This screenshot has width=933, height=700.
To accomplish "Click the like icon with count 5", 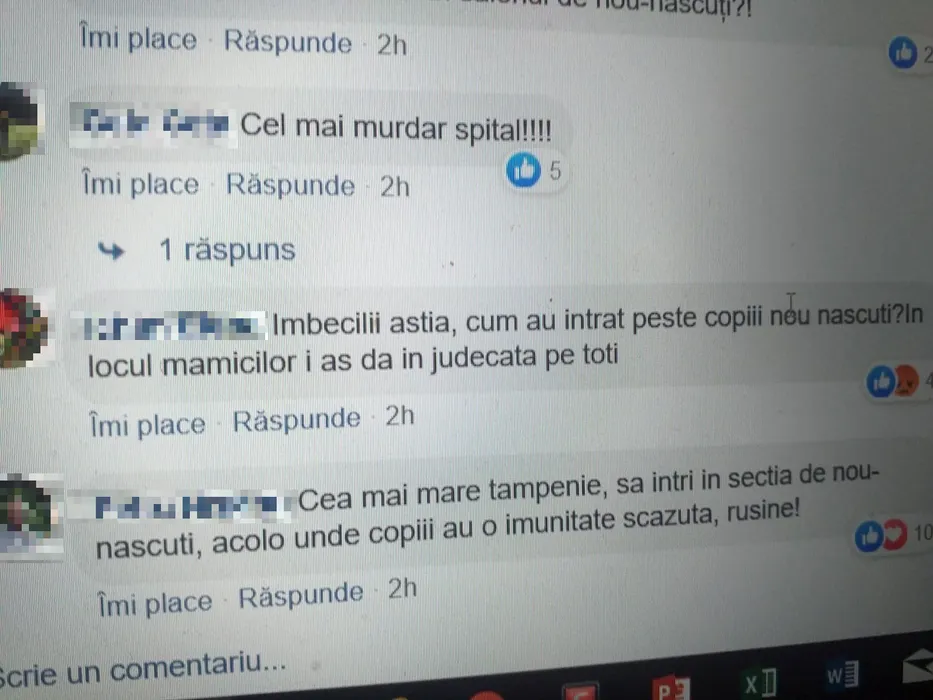I will pyautogui.click(x=524, y=170).
